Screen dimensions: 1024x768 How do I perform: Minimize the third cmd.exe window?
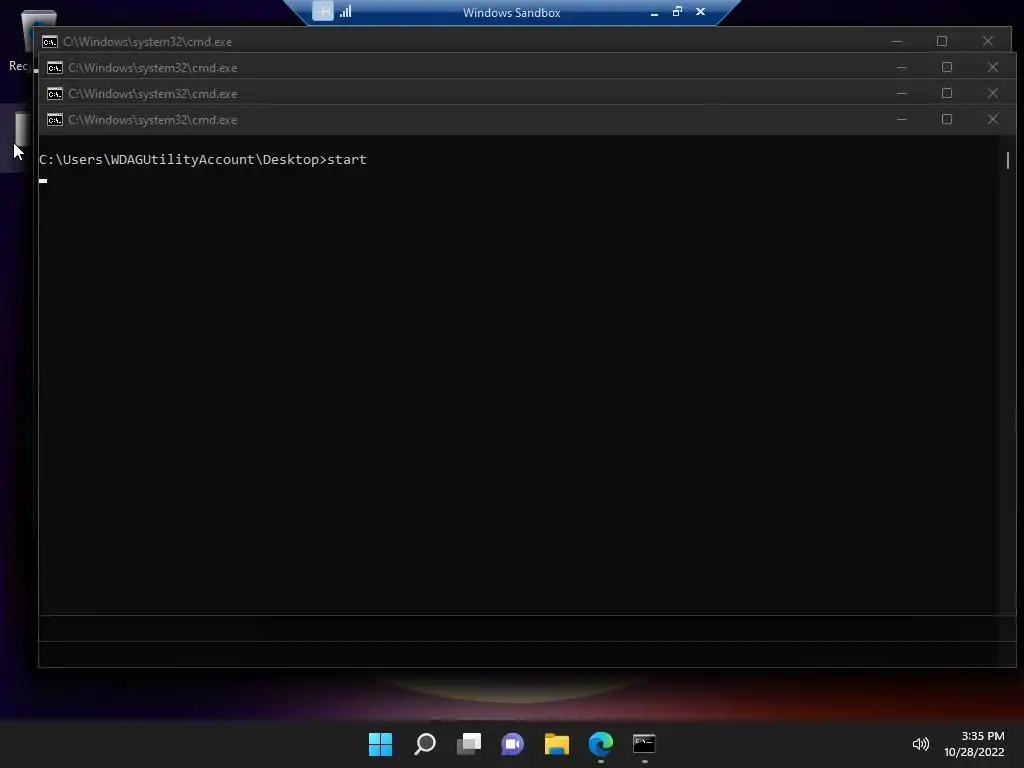(x=902, y=93)
